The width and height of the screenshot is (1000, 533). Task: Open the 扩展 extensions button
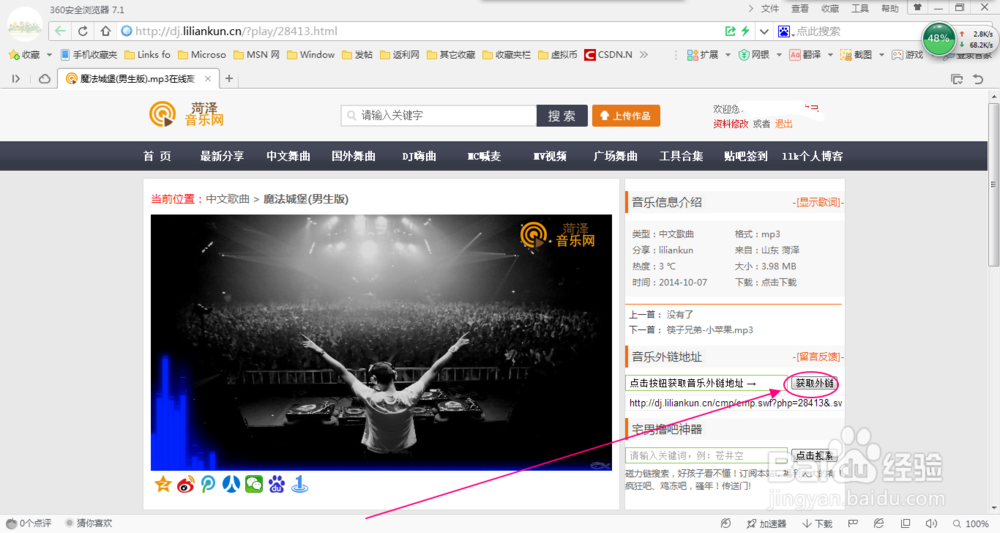702,55
